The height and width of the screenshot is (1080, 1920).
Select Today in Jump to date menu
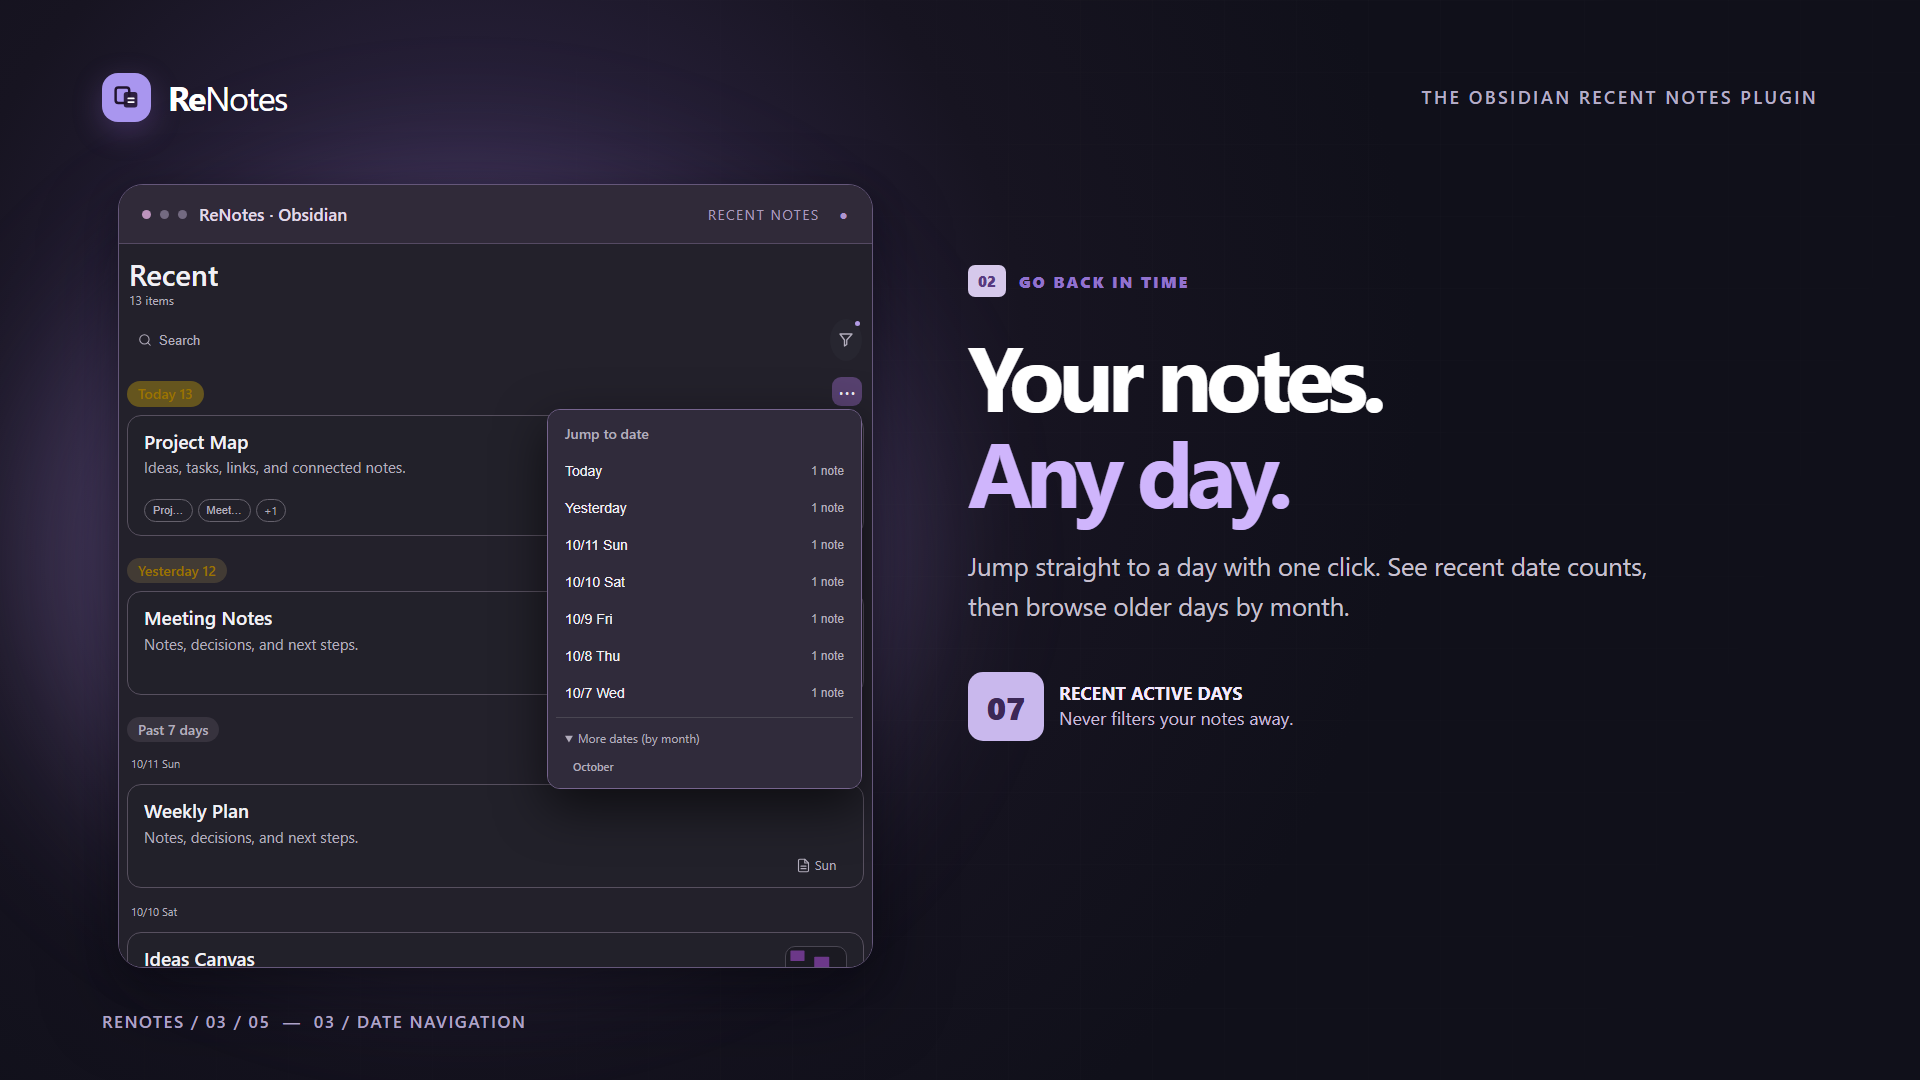pyautogui.click(x=704, y=471)
